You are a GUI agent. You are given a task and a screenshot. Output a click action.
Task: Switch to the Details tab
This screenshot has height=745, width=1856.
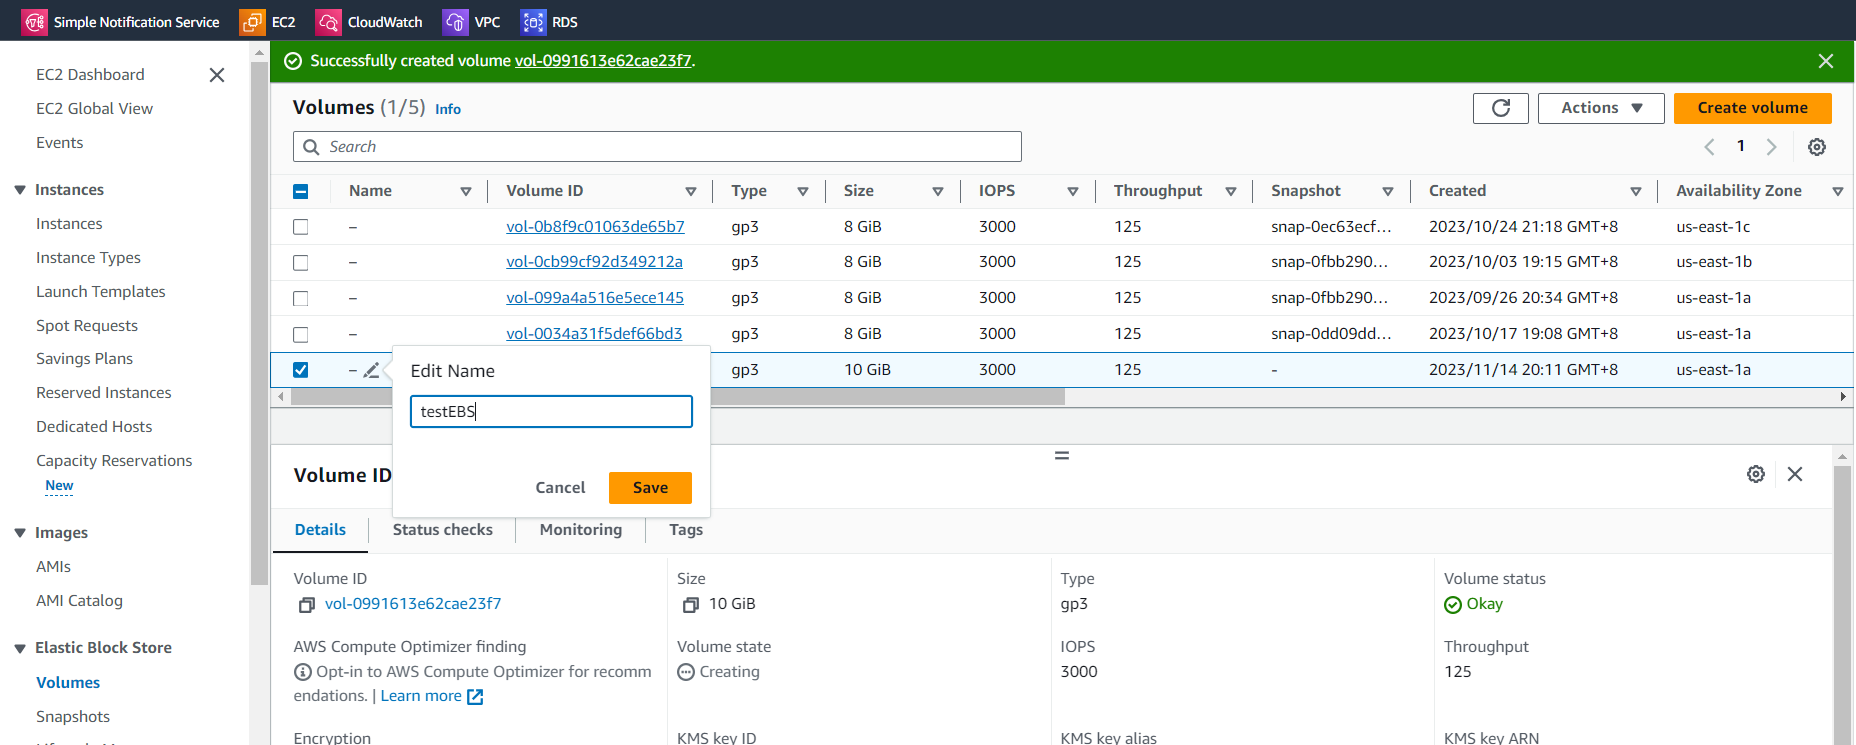tap(320, 530)
